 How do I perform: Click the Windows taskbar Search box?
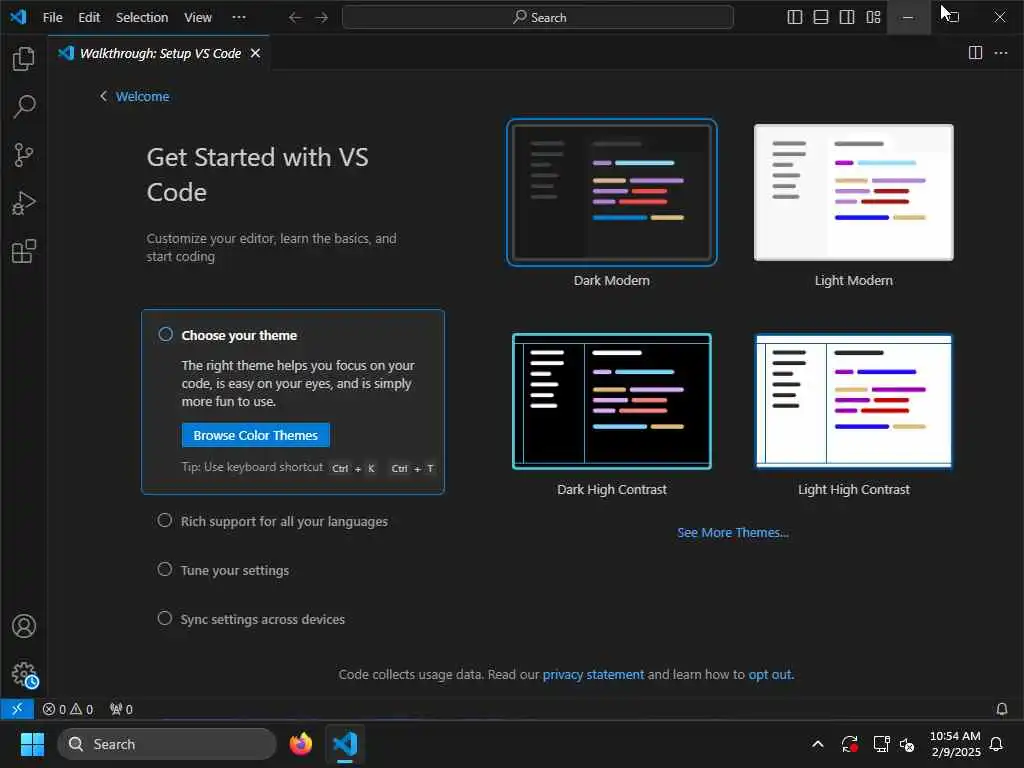(167, 744)
